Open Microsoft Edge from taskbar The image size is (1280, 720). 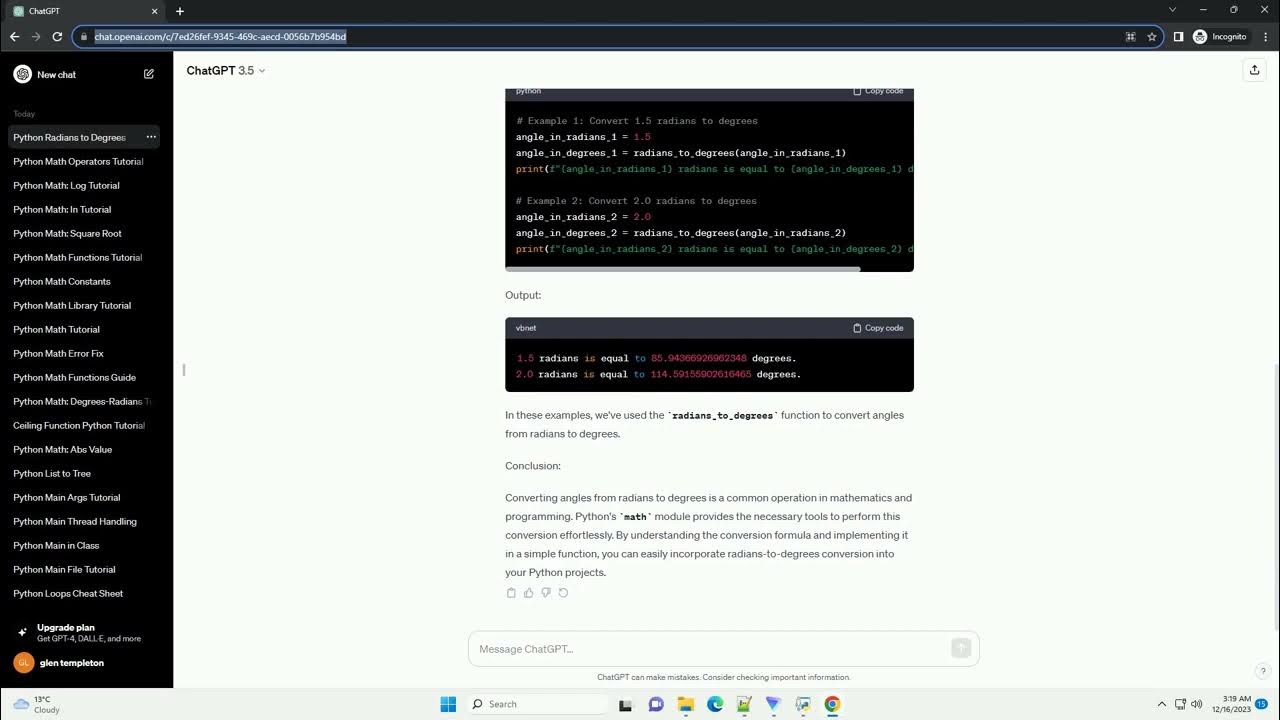[715, 704]
